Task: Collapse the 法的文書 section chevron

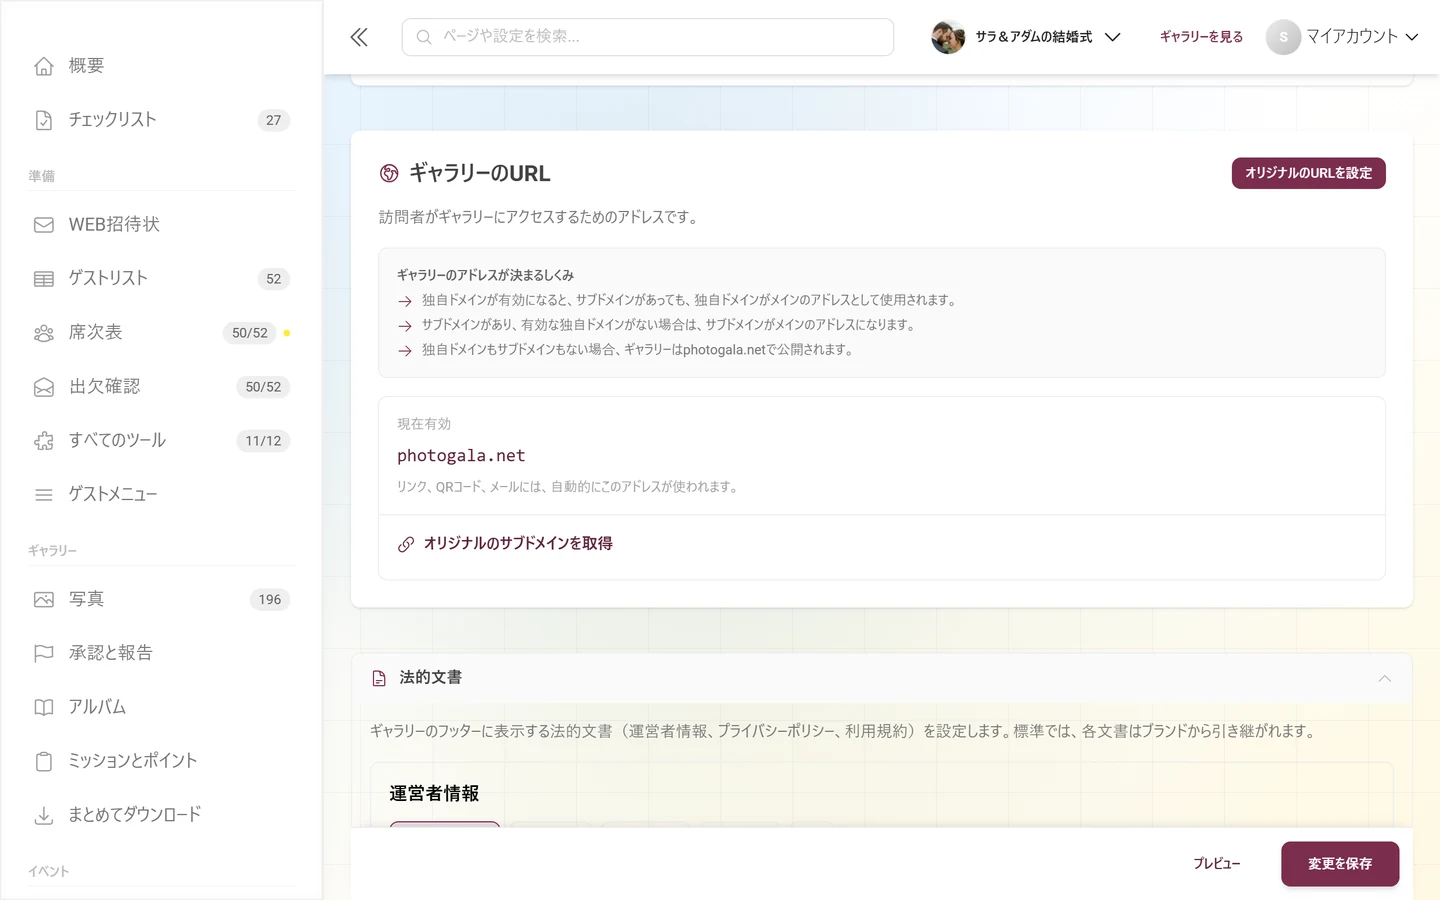Action: pyautogui.click(x=1385, y=679)
